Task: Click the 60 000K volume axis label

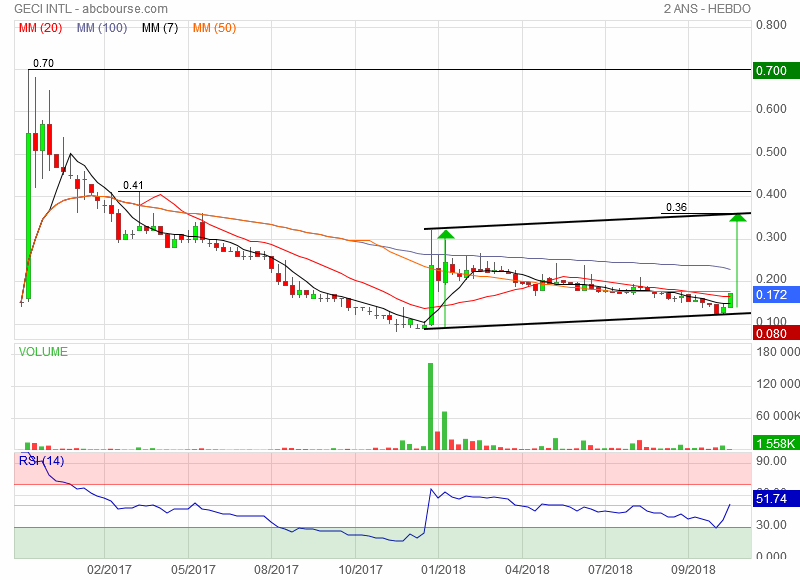Action: (778, 416)
